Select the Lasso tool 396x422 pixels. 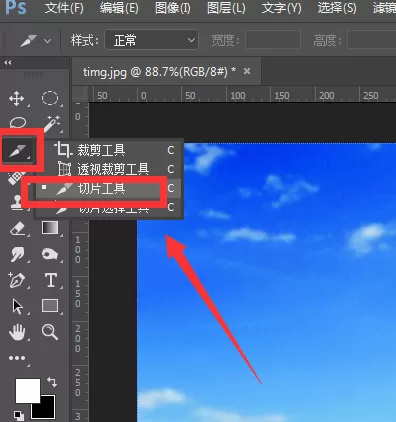coord(18,123)
